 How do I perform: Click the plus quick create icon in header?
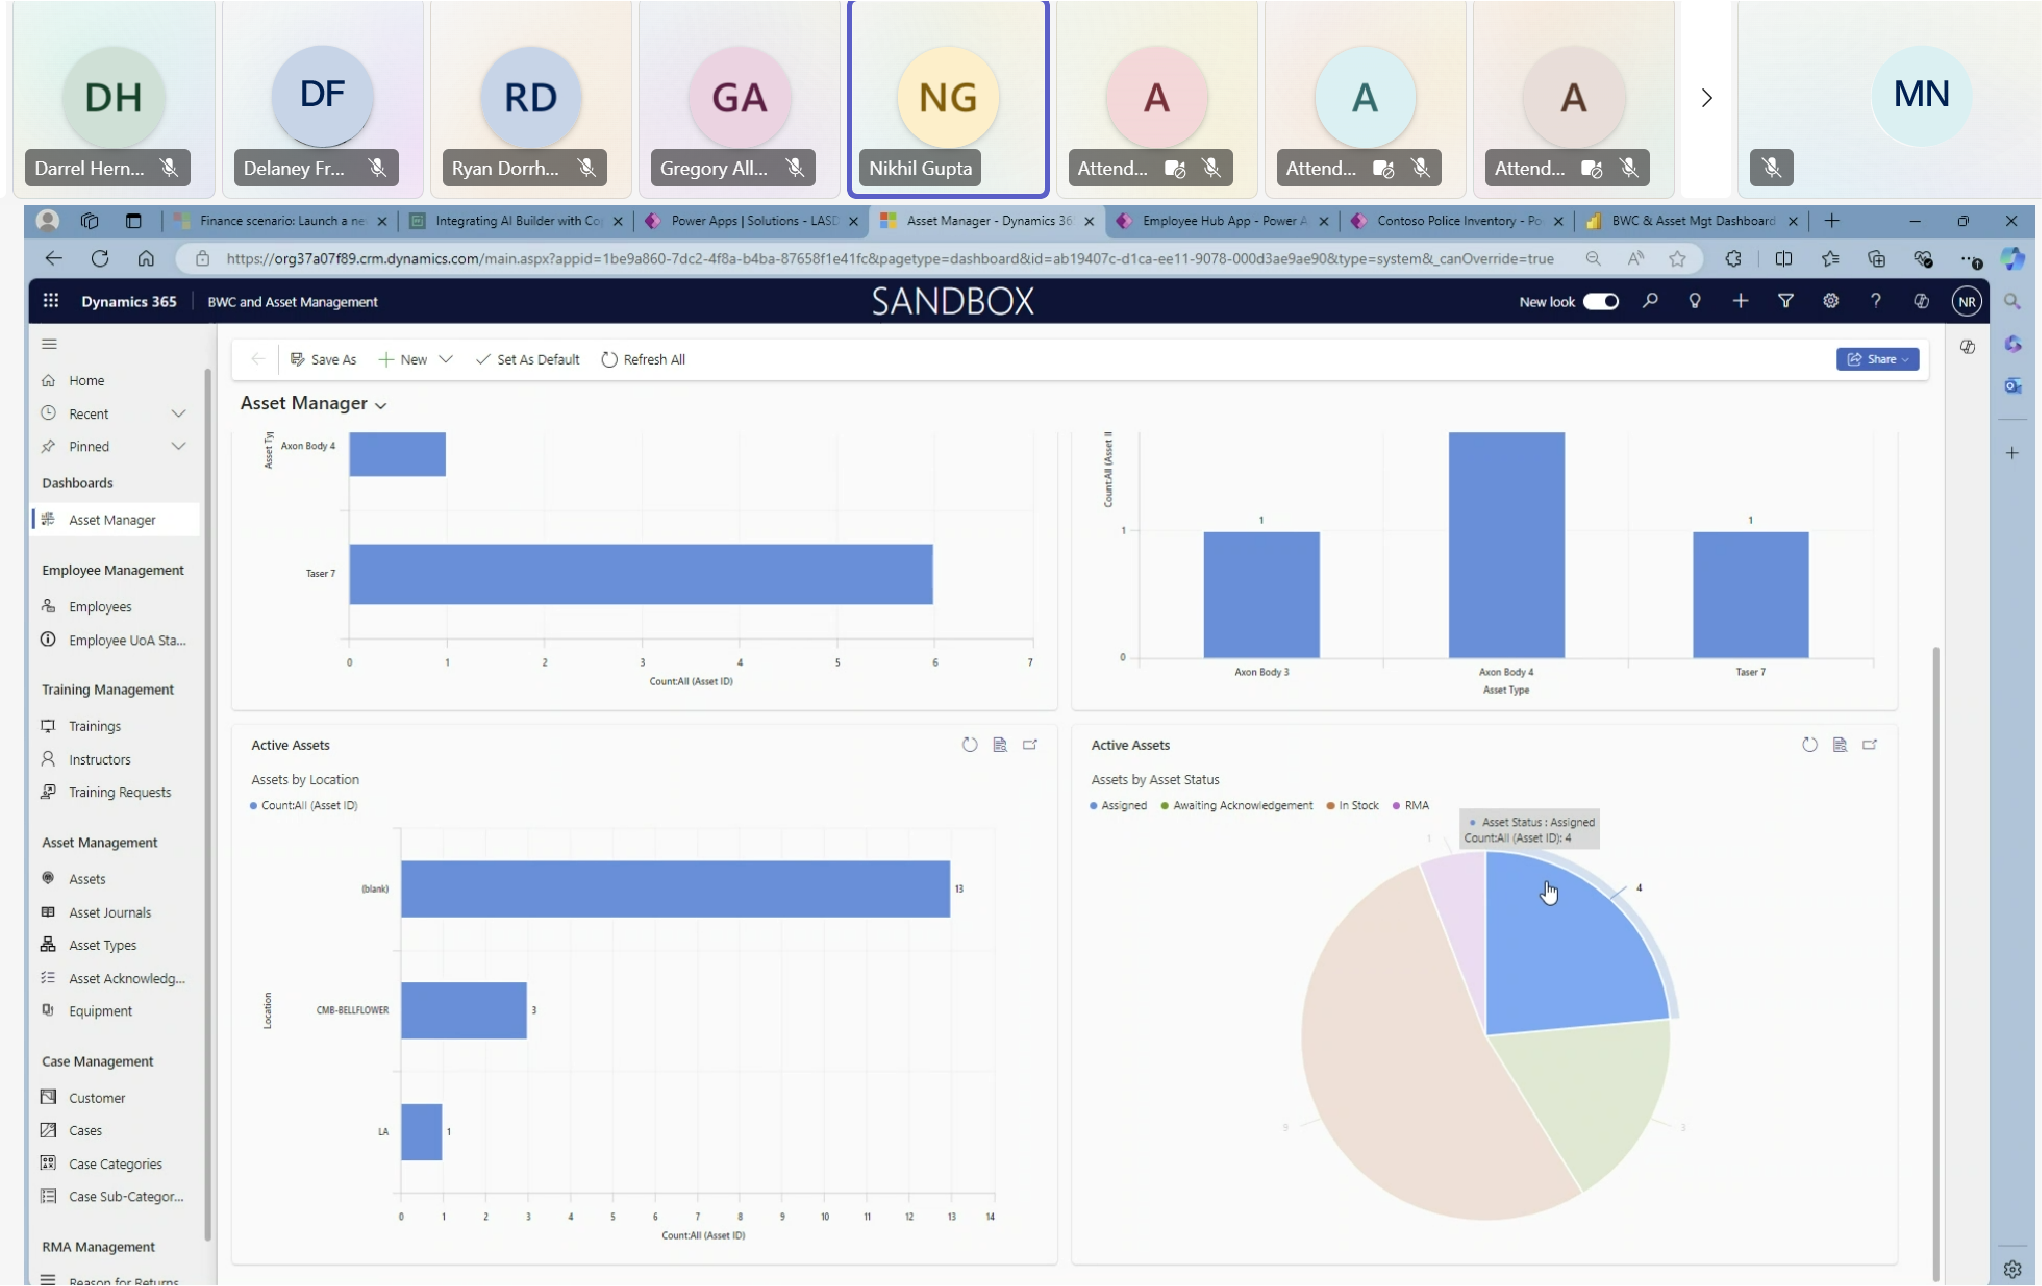point(1740,301)
